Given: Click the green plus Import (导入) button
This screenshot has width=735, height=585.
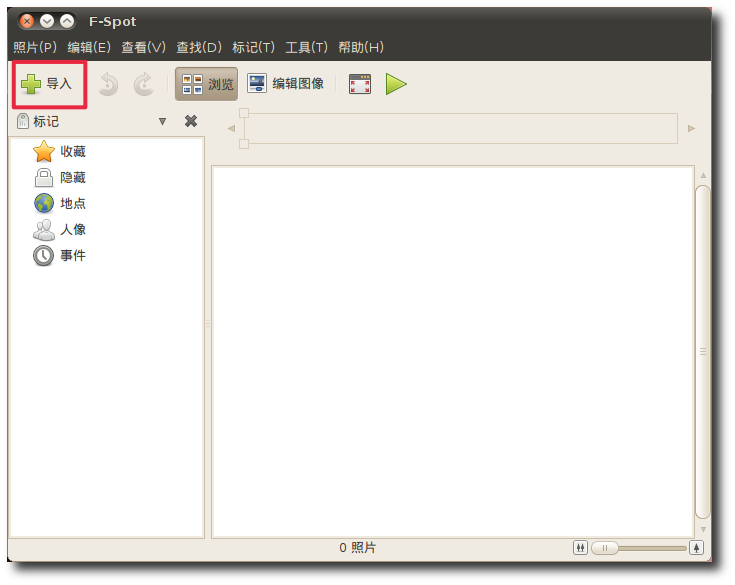Looking at the screenshot, I should click(49, 84).
